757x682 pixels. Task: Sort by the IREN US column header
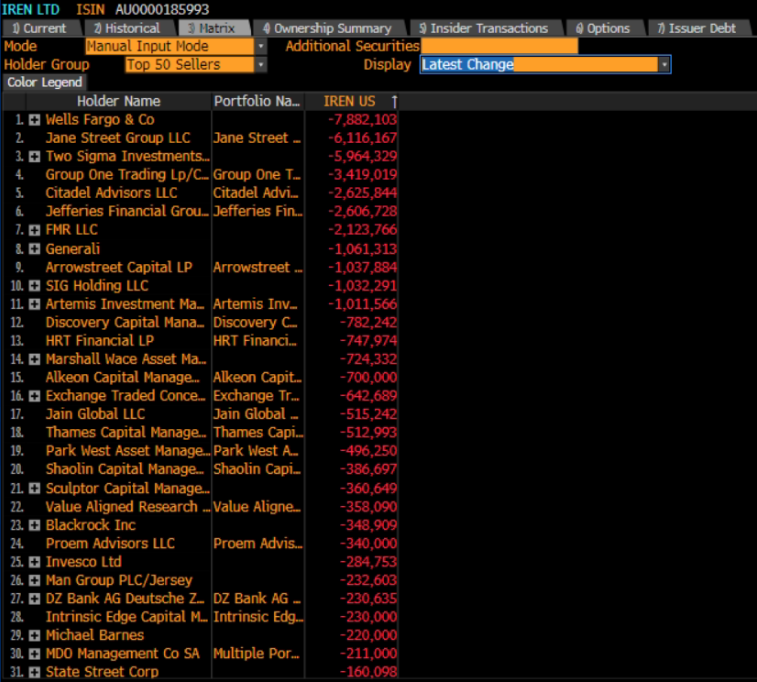coord(349,101)
